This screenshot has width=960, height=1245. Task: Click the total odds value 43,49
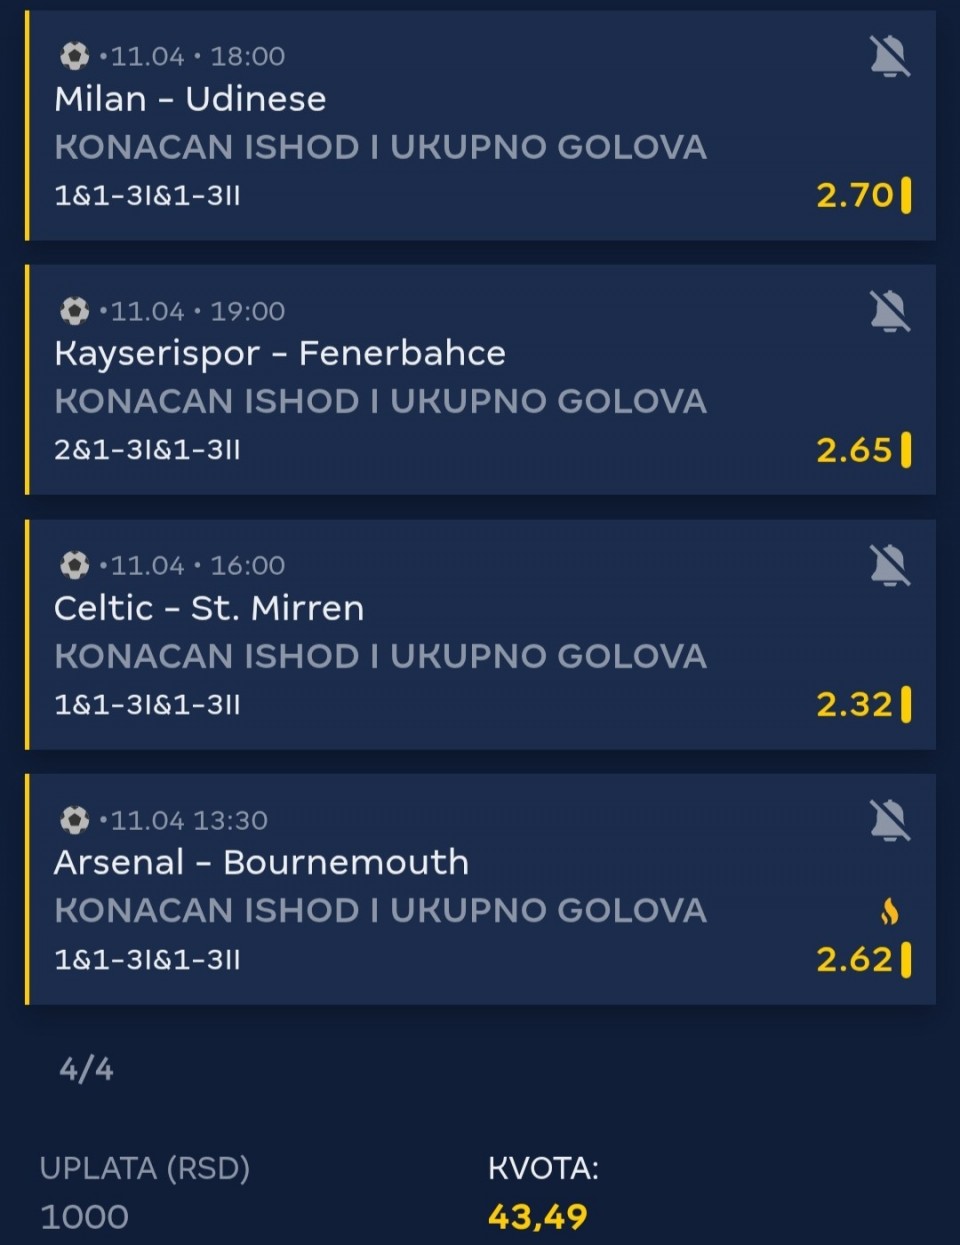tap(538, 1217)
